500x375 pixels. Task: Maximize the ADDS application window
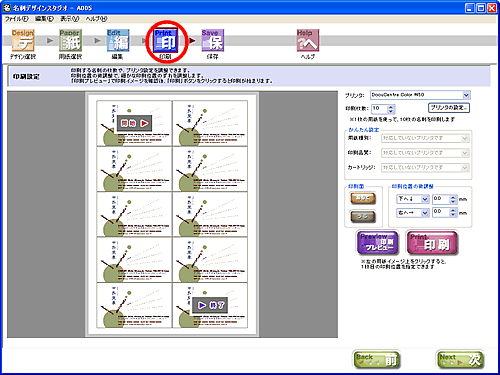tap(481, 8)
